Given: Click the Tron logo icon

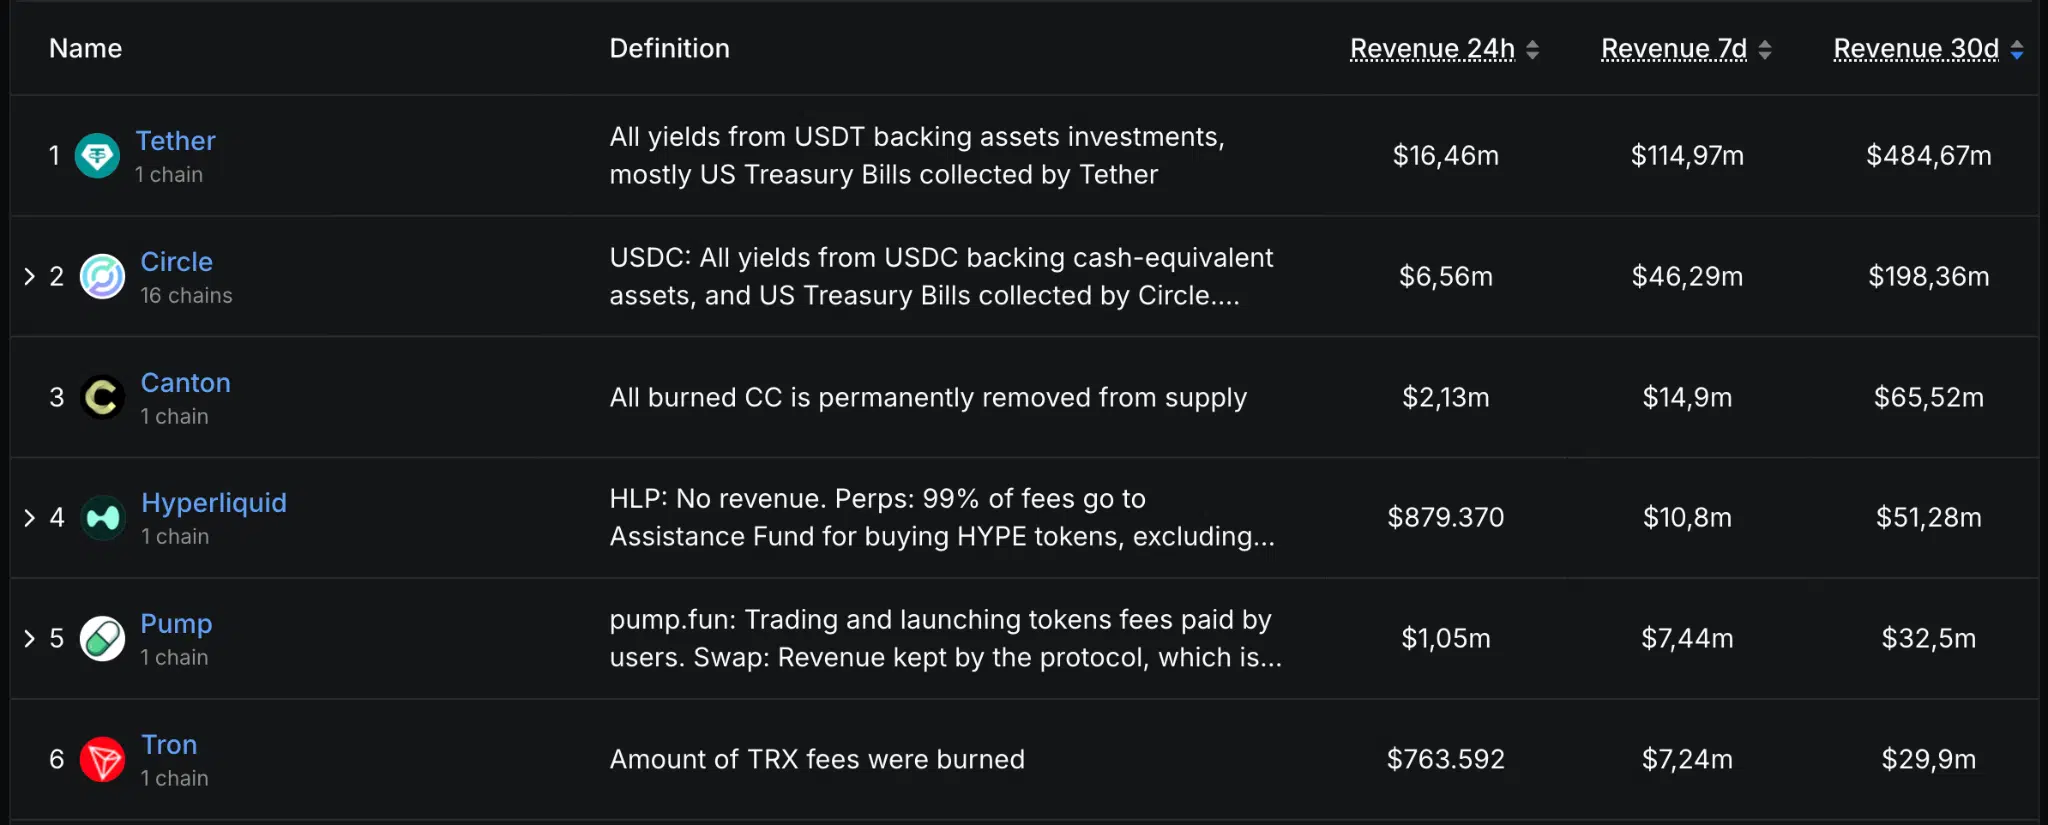Looking at the screenshot, I should [102, 760].
